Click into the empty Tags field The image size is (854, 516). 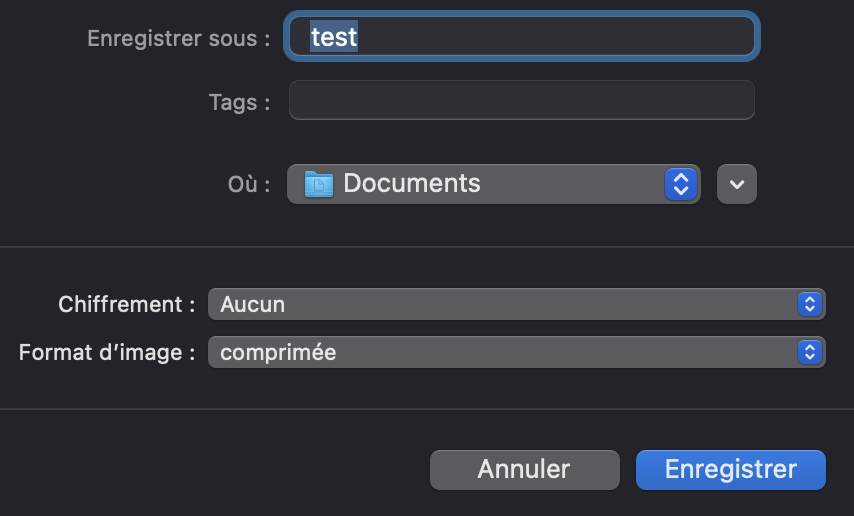pyautogui.click(x=522, y=100)
